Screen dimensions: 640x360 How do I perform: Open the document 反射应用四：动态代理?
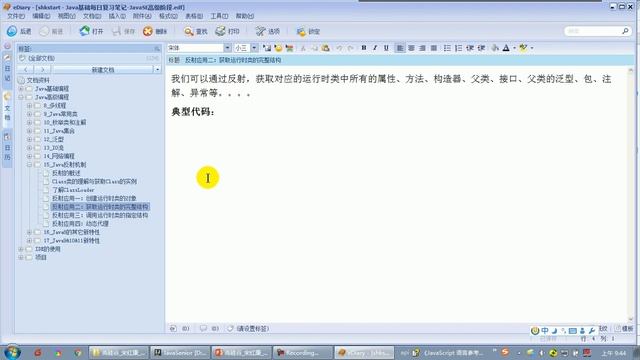point(80,224)
